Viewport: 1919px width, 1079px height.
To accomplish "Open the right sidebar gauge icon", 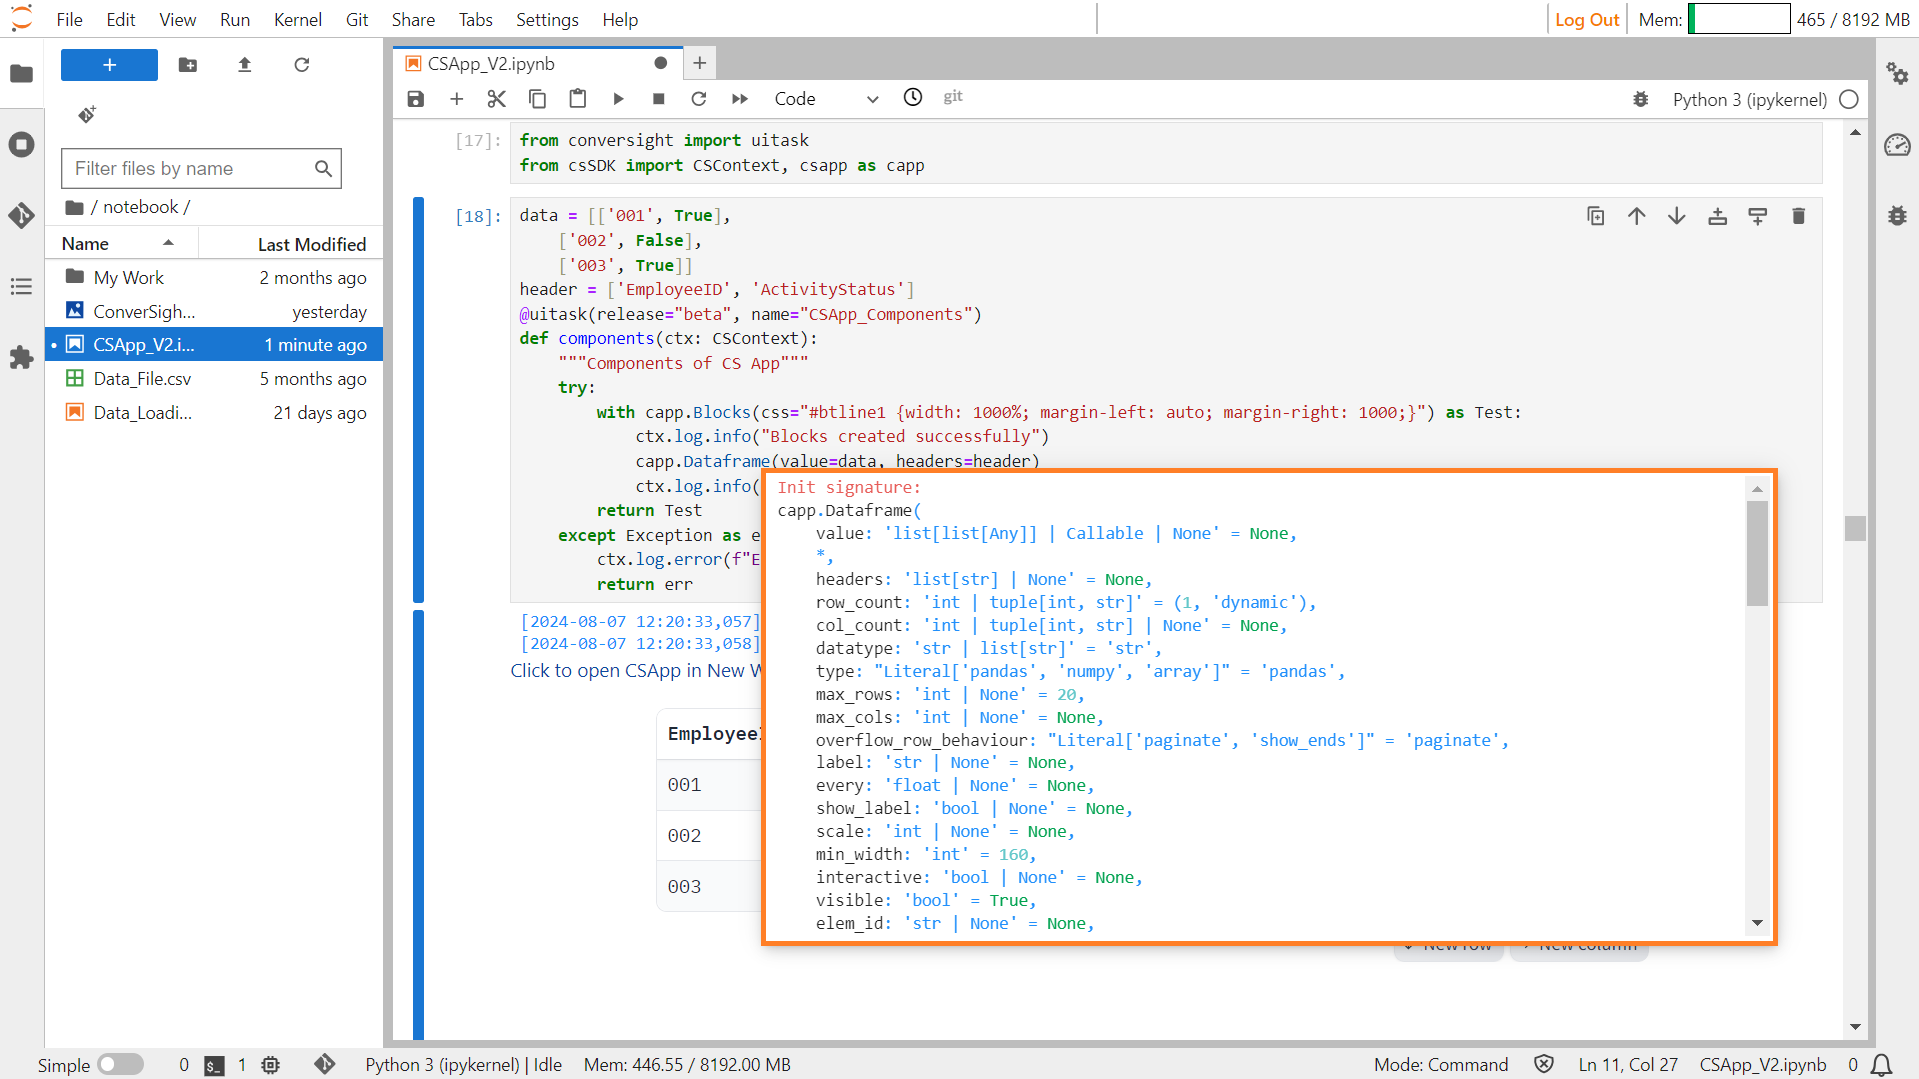I will pos(1897,145).
